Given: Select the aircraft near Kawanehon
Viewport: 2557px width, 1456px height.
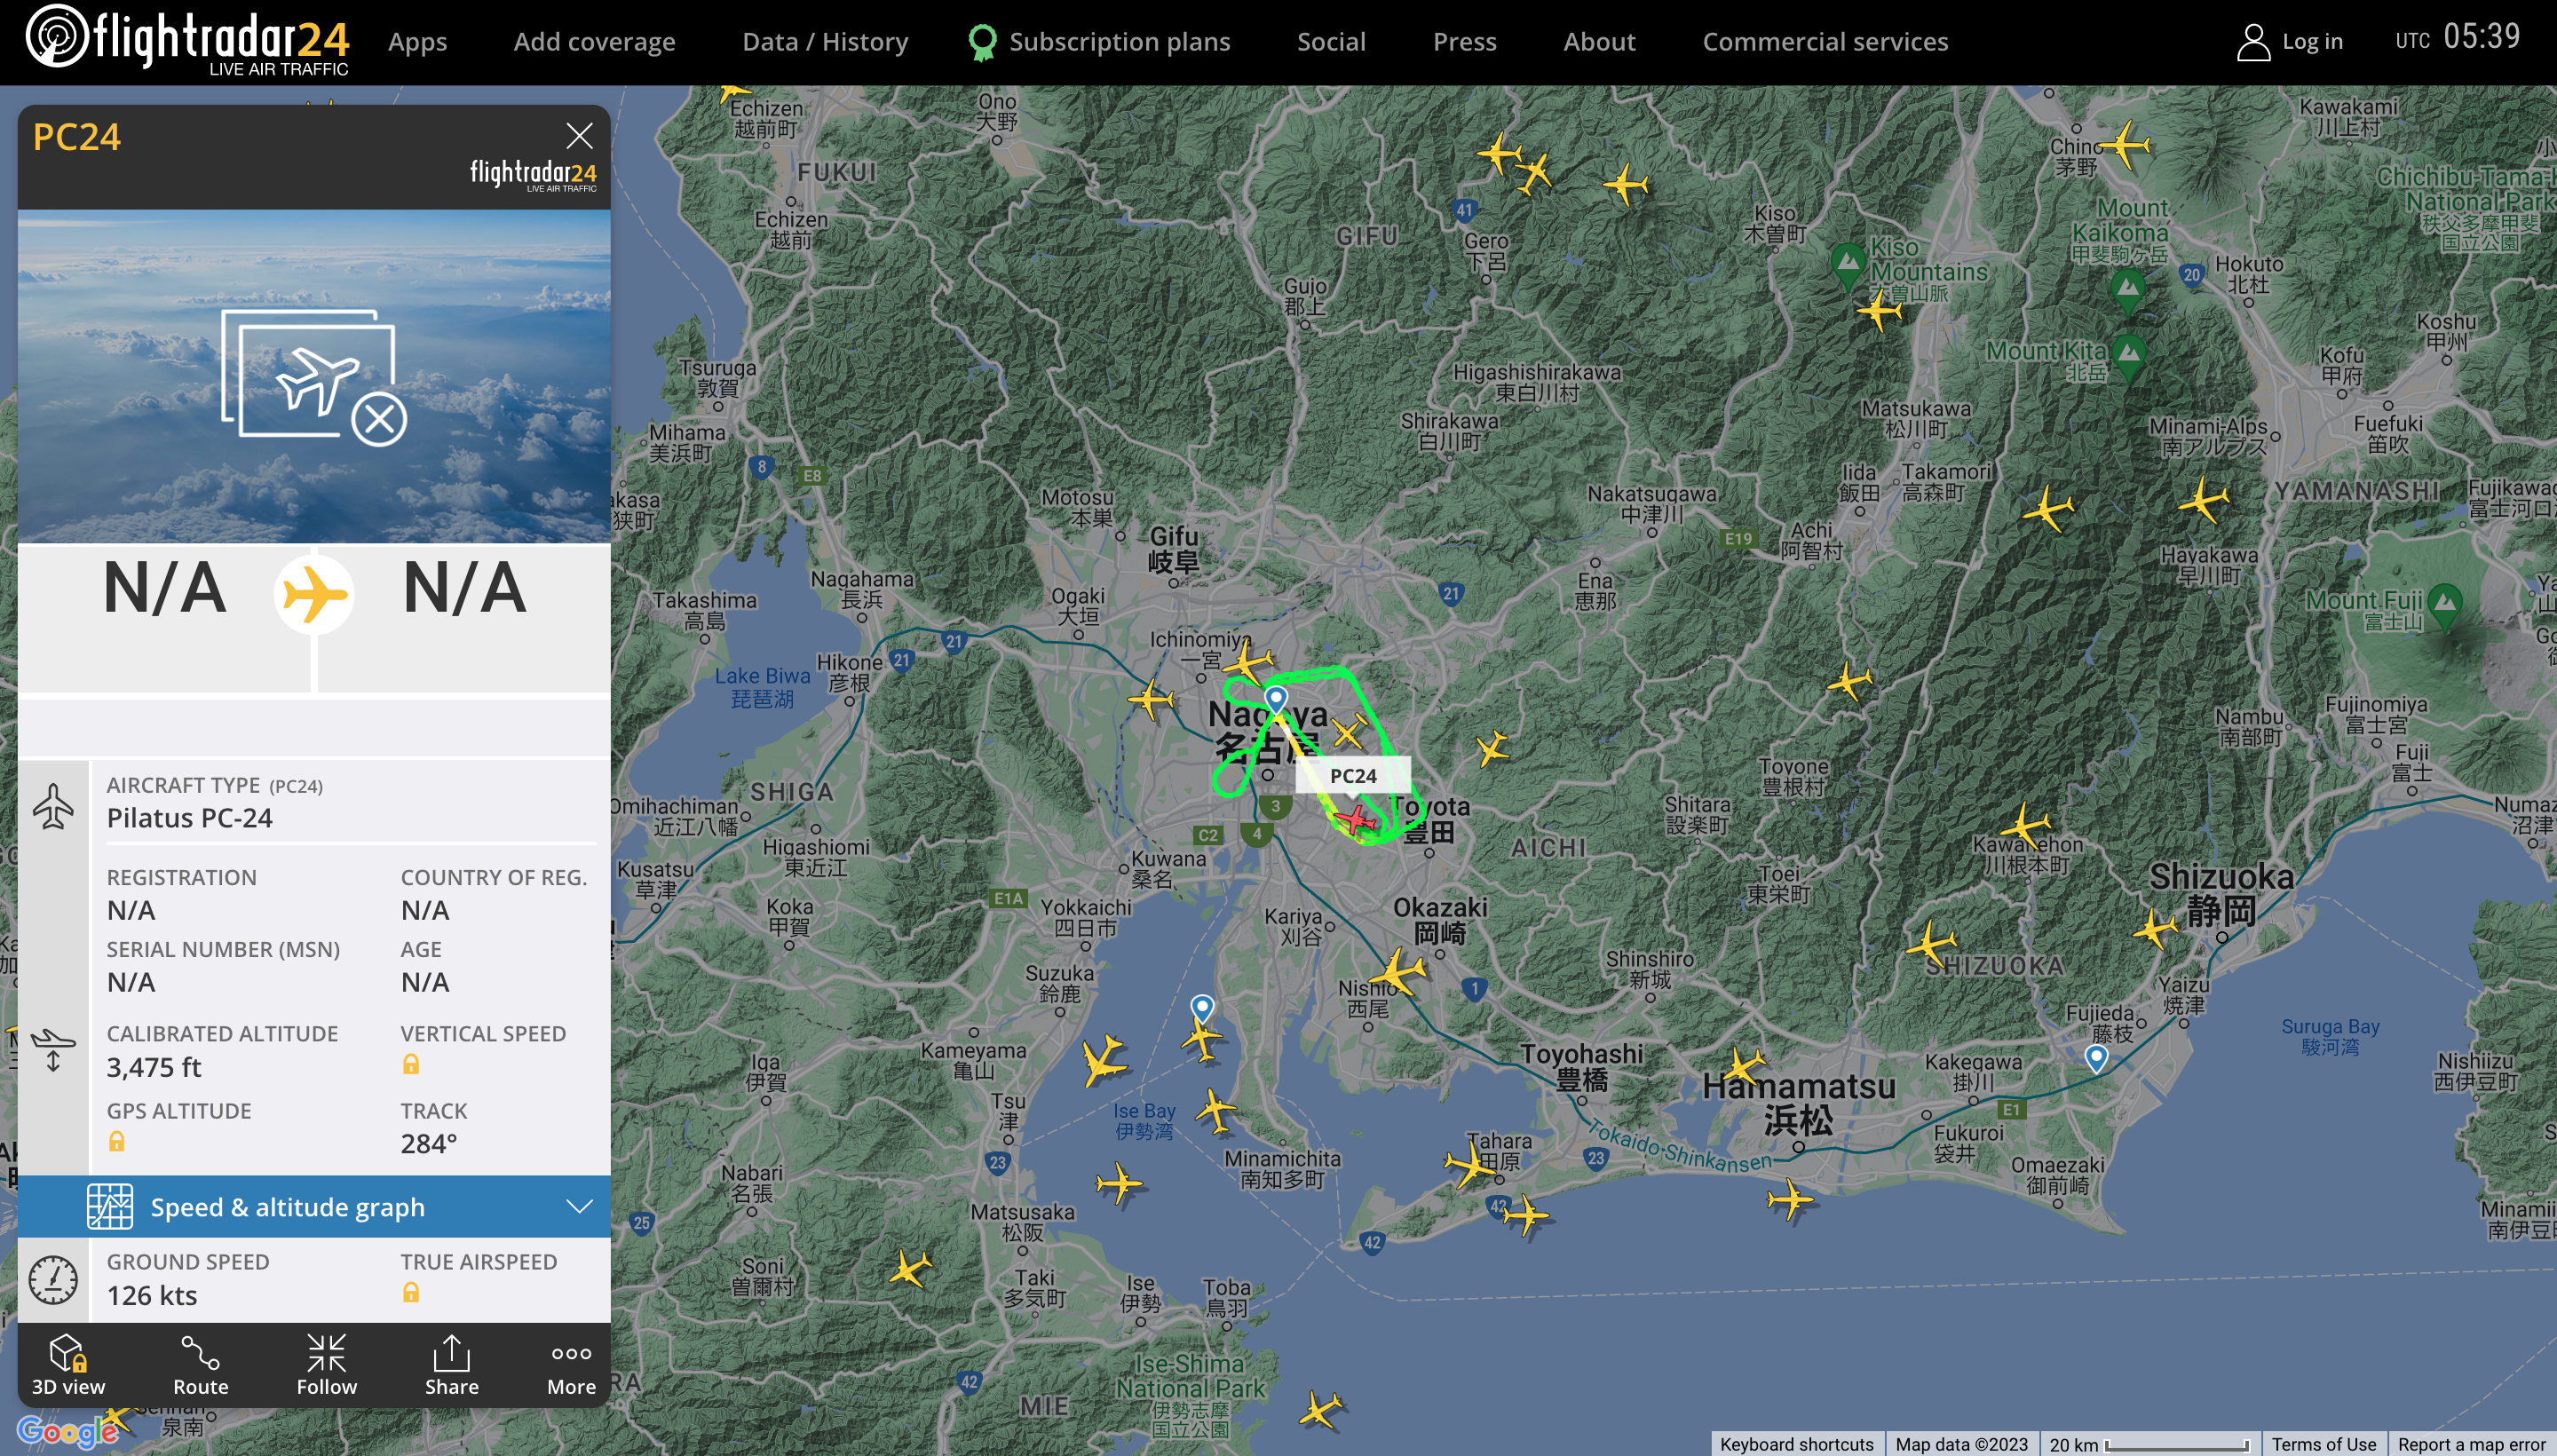Looking at the screenshot, I should click(x=2026, y=827).
